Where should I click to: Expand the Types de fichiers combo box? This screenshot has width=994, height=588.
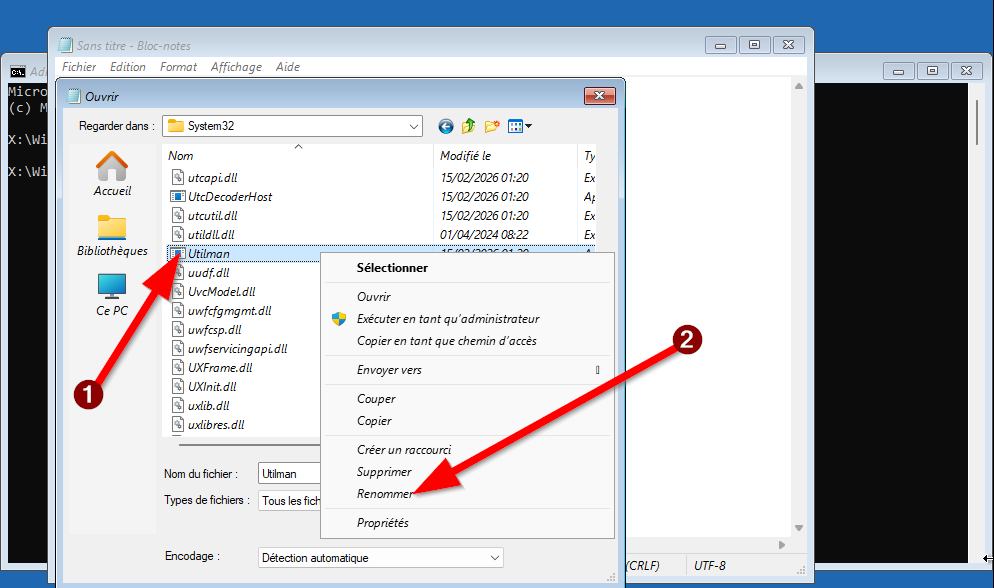290,500
